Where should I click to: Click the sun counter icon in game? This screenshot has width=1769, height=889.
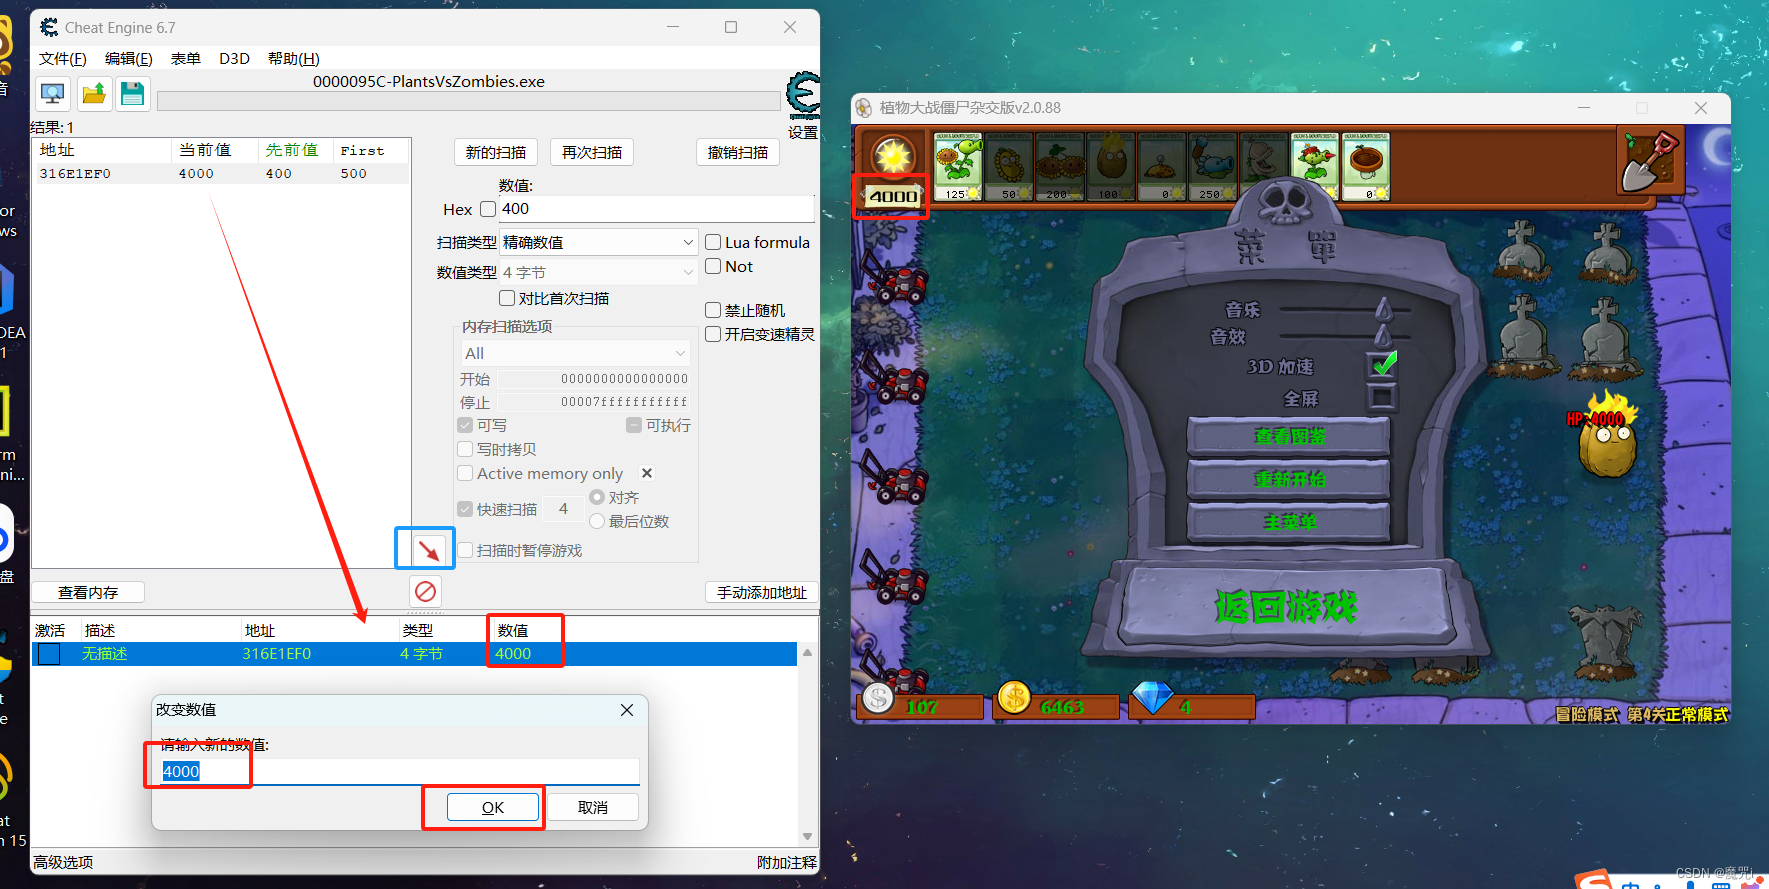click(893, 156)
